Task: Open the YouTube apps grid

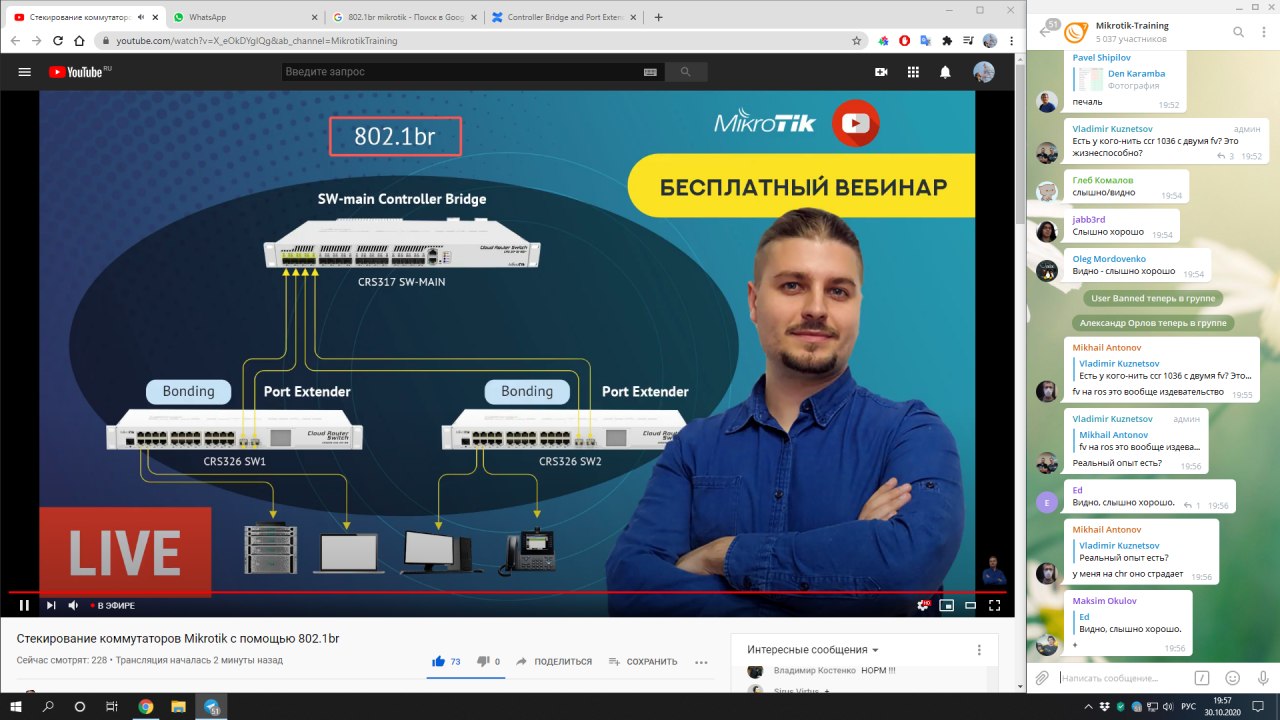Action: click(x=913, y=72)
